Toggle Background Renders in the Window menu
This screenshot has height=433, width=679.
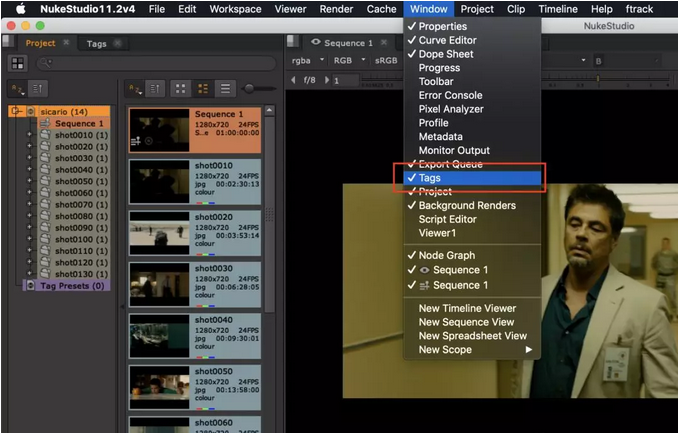472,205
